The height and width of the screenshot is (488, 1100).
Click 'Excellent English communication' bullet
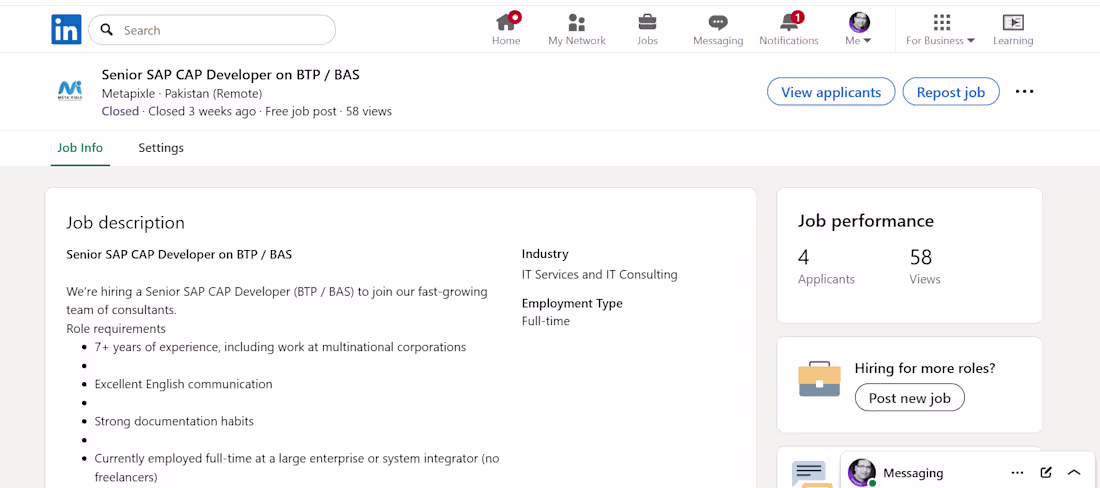click(183, 384)
